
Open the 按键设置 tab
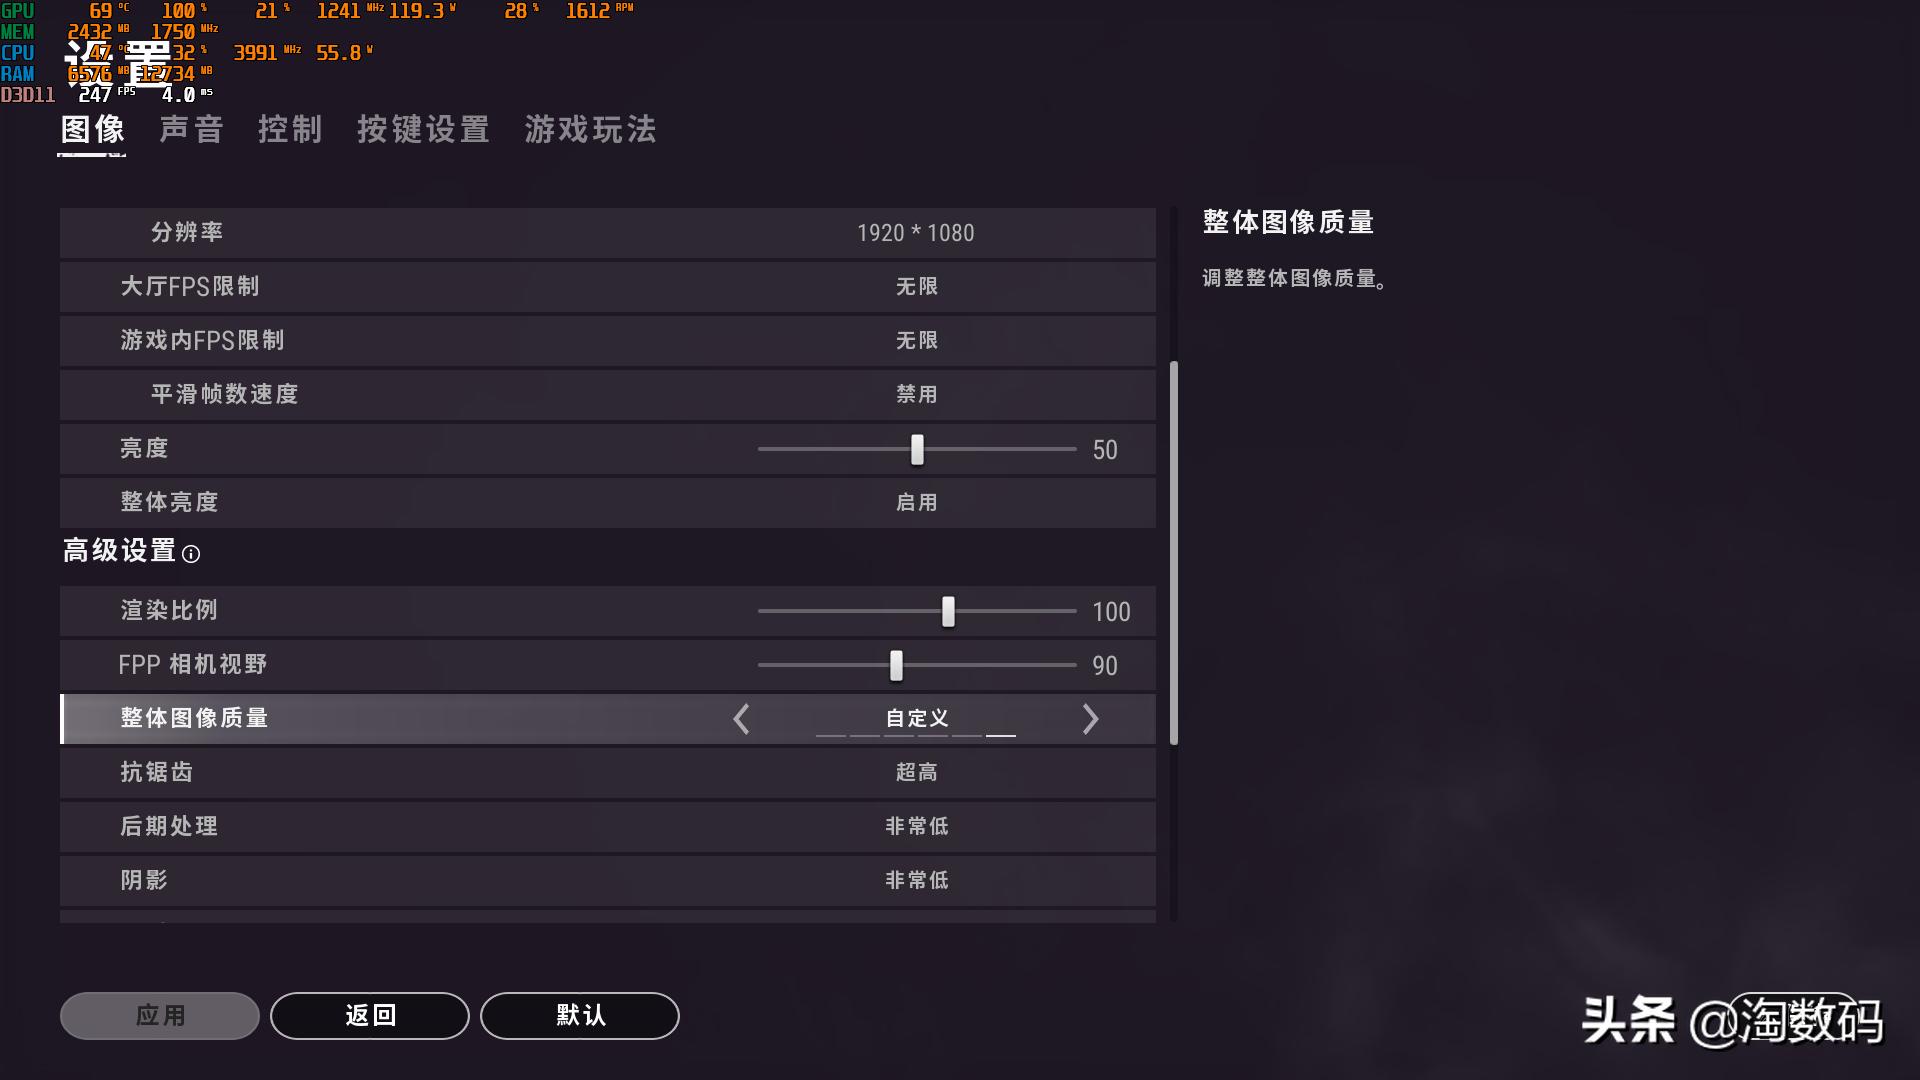[x=422, y=130]
